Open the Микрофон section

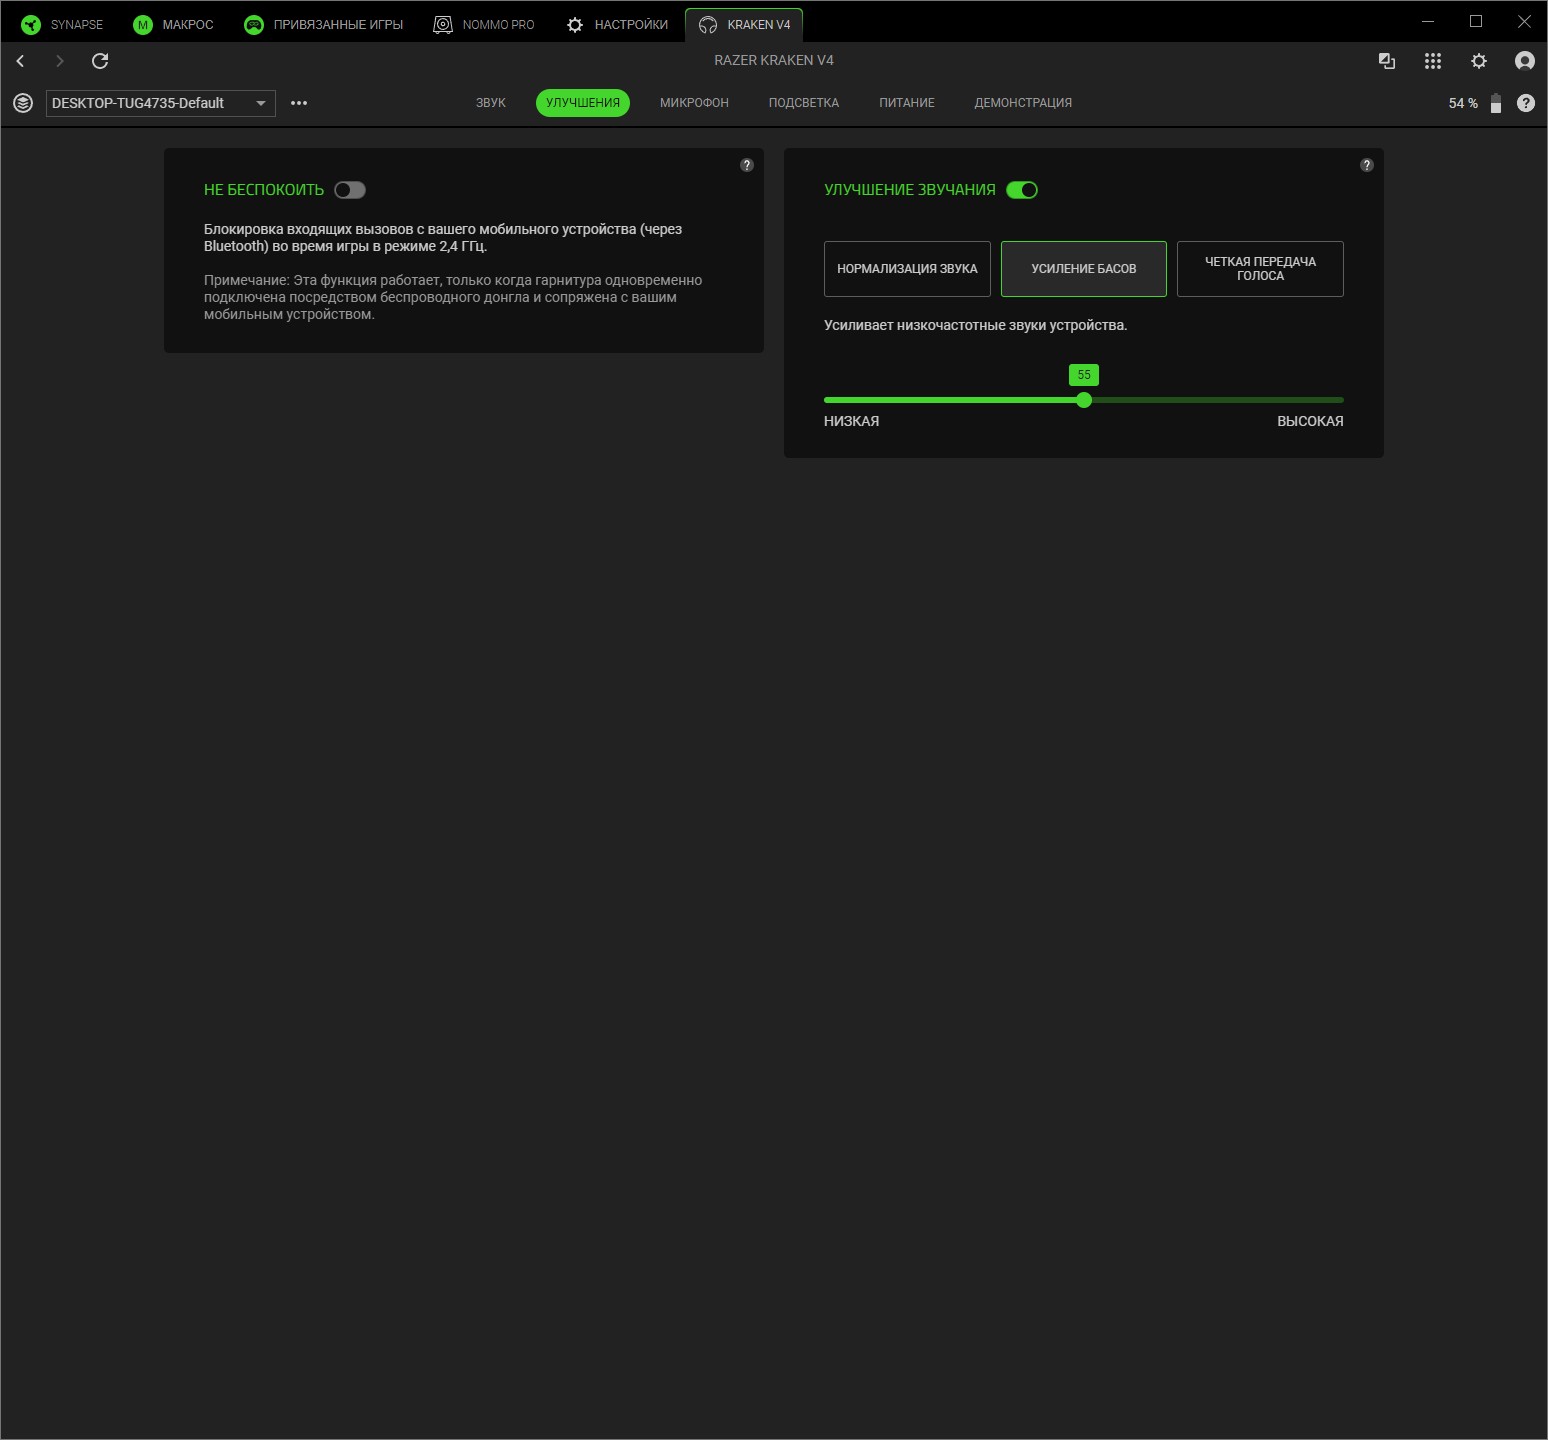(x=694, y=103)
